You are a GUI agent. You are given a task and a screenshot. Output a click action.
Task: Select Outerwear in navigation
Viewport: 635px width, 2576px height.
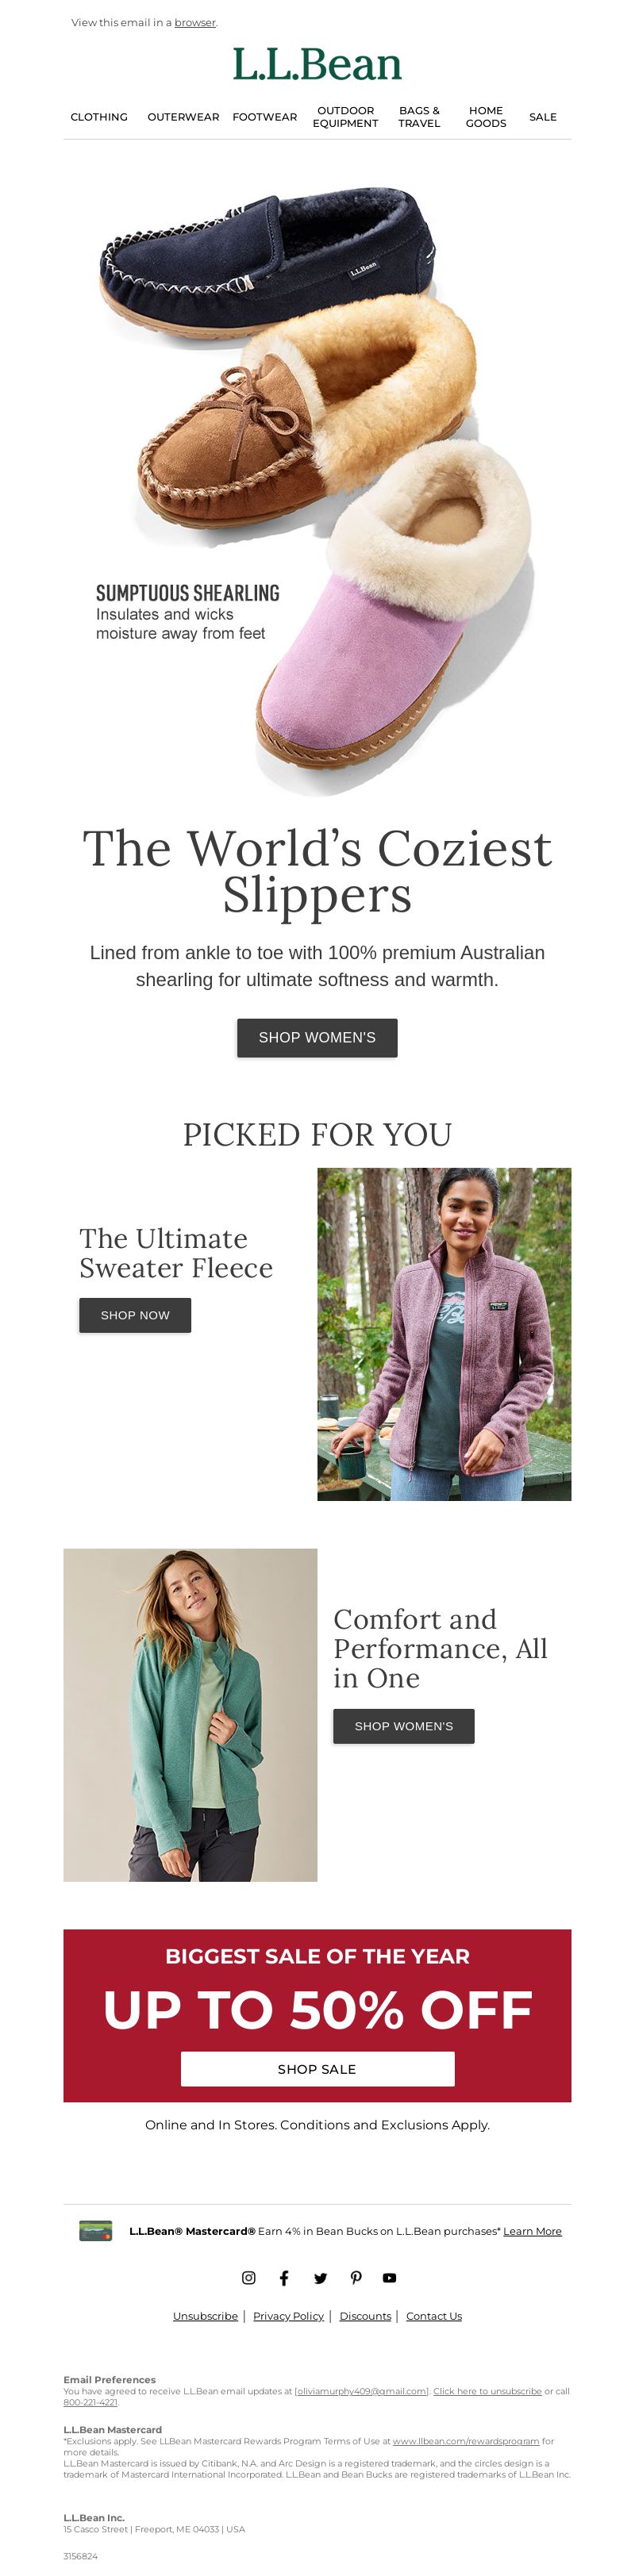pyautogui.click(x=183, y=117)
